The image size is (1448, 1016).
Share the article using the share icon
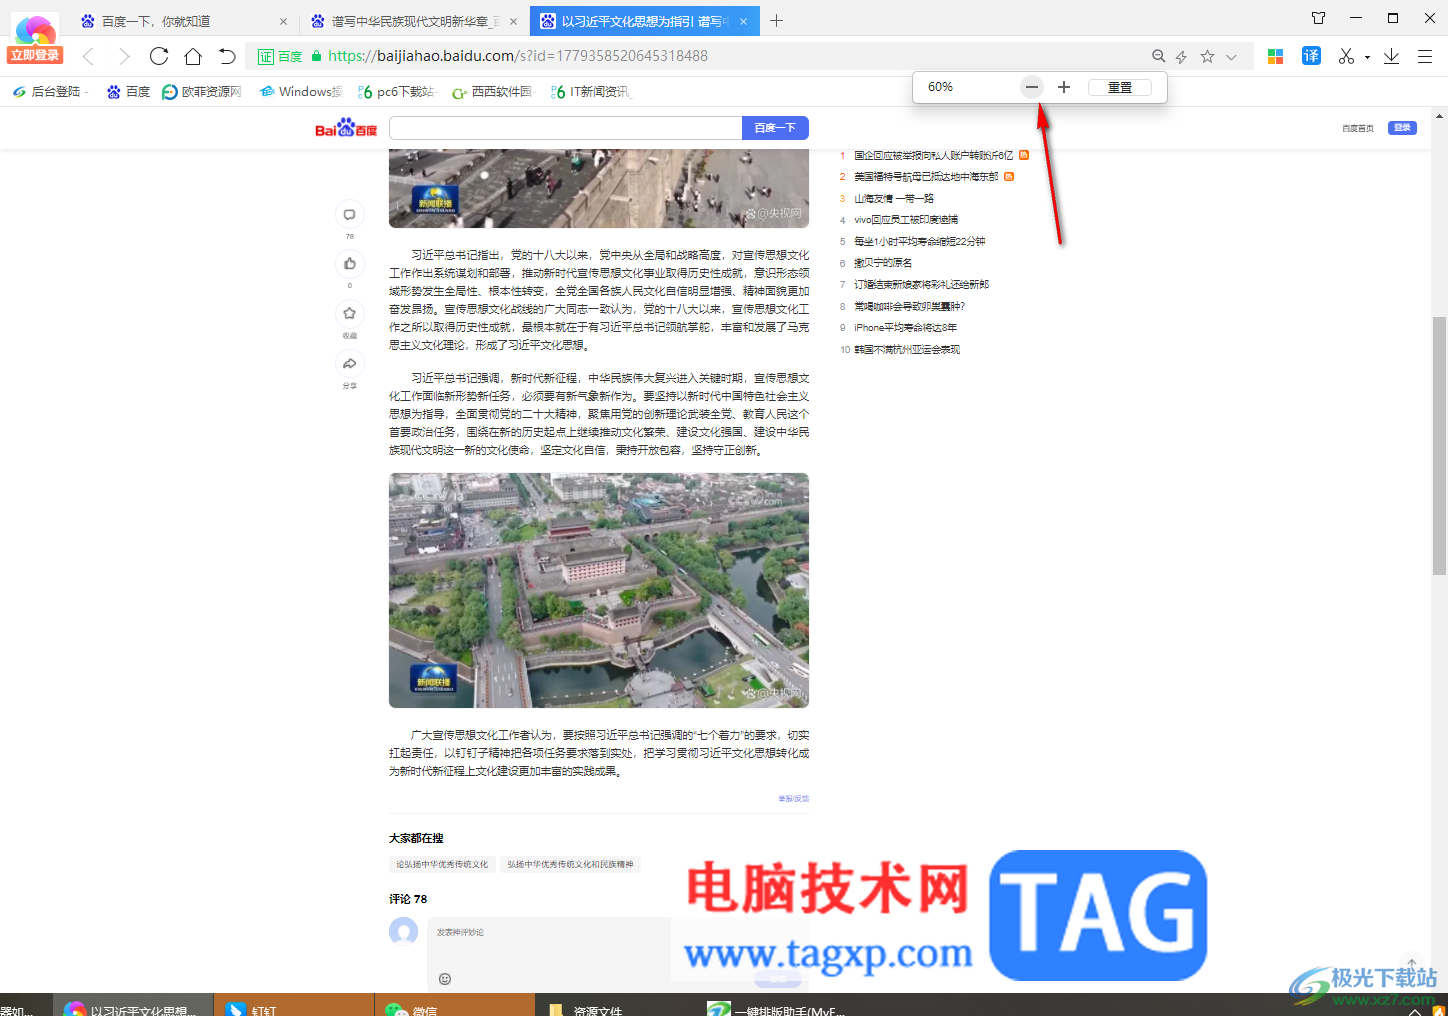click(349, 362)
